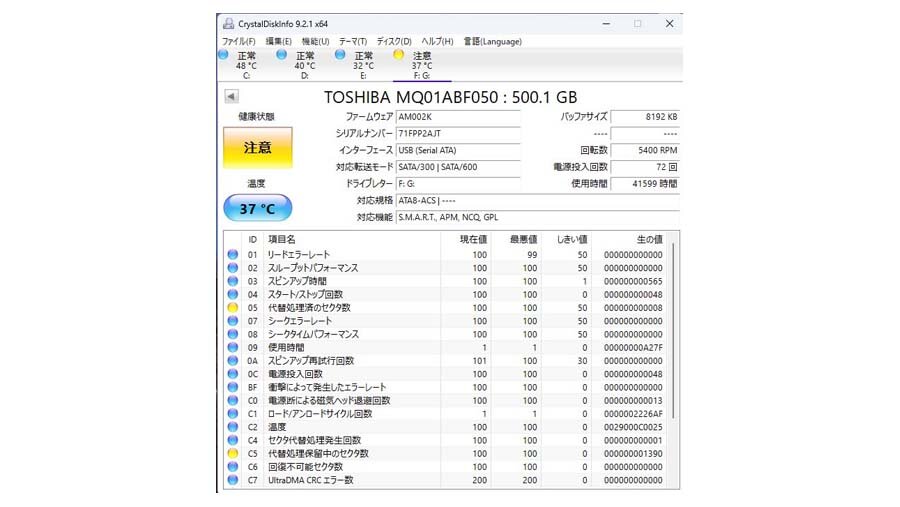Click blue status icon for C1 ロード/アンロードサイクル回数
Viewport: 900px width, 507px height.
(x=232, y=413)
